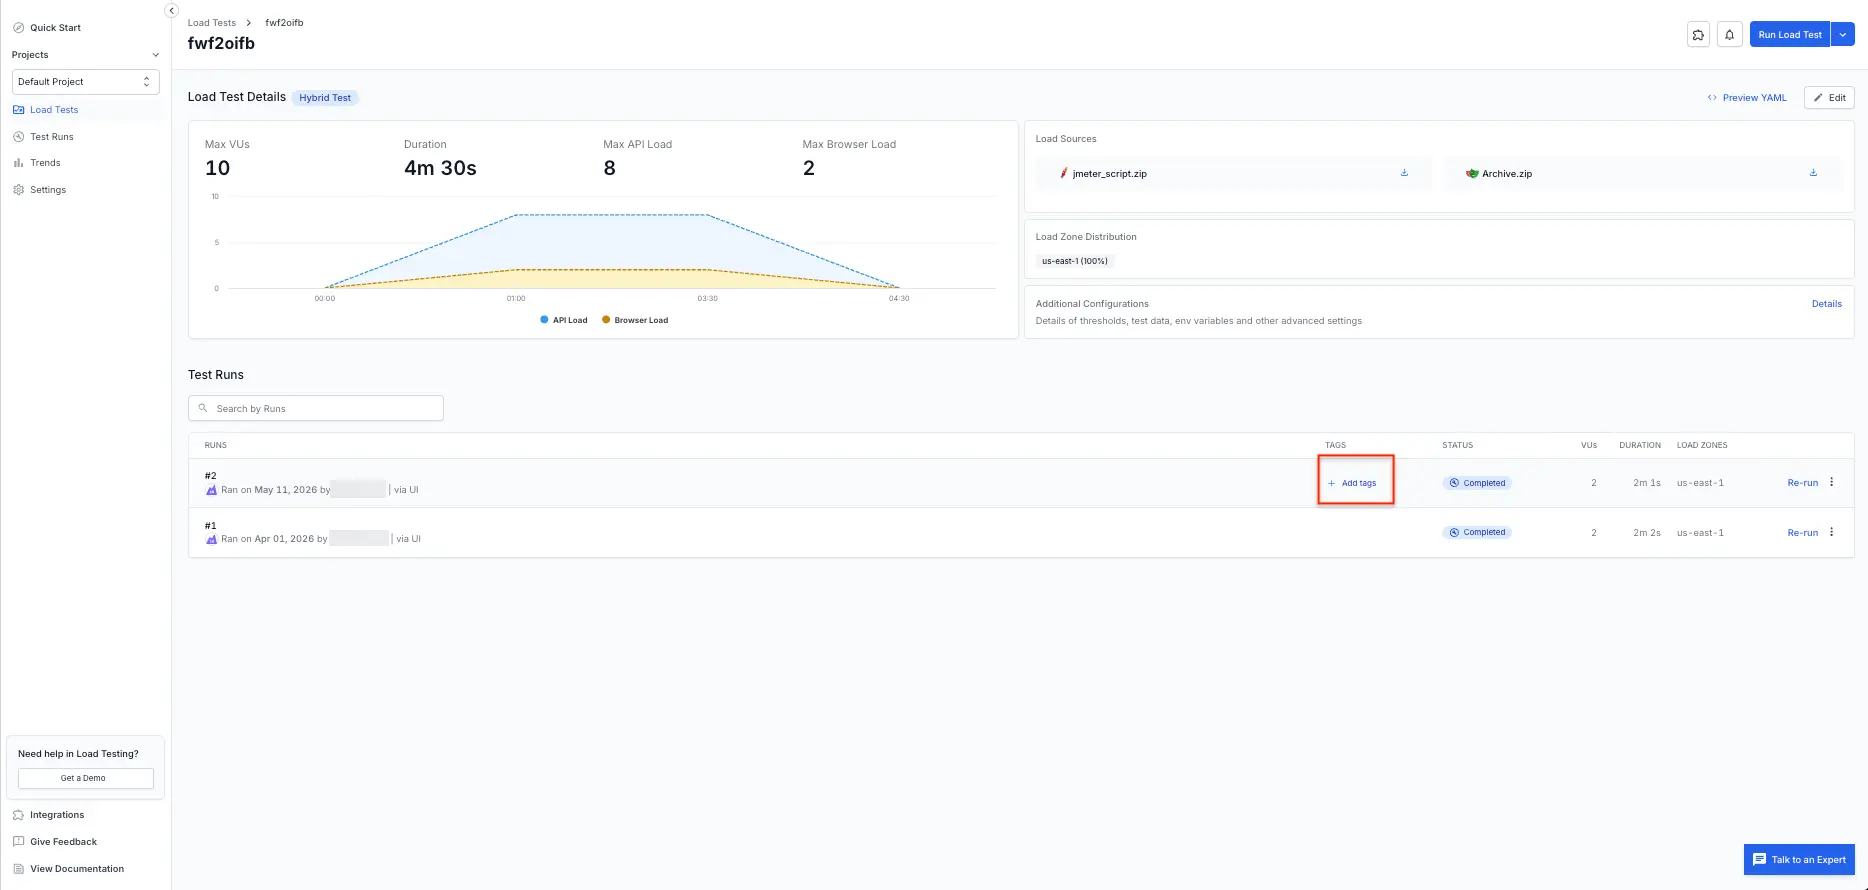This screenshot has width=1868, height=890.
Task: Open Additional Configurations Details link
Action: 1826,304
